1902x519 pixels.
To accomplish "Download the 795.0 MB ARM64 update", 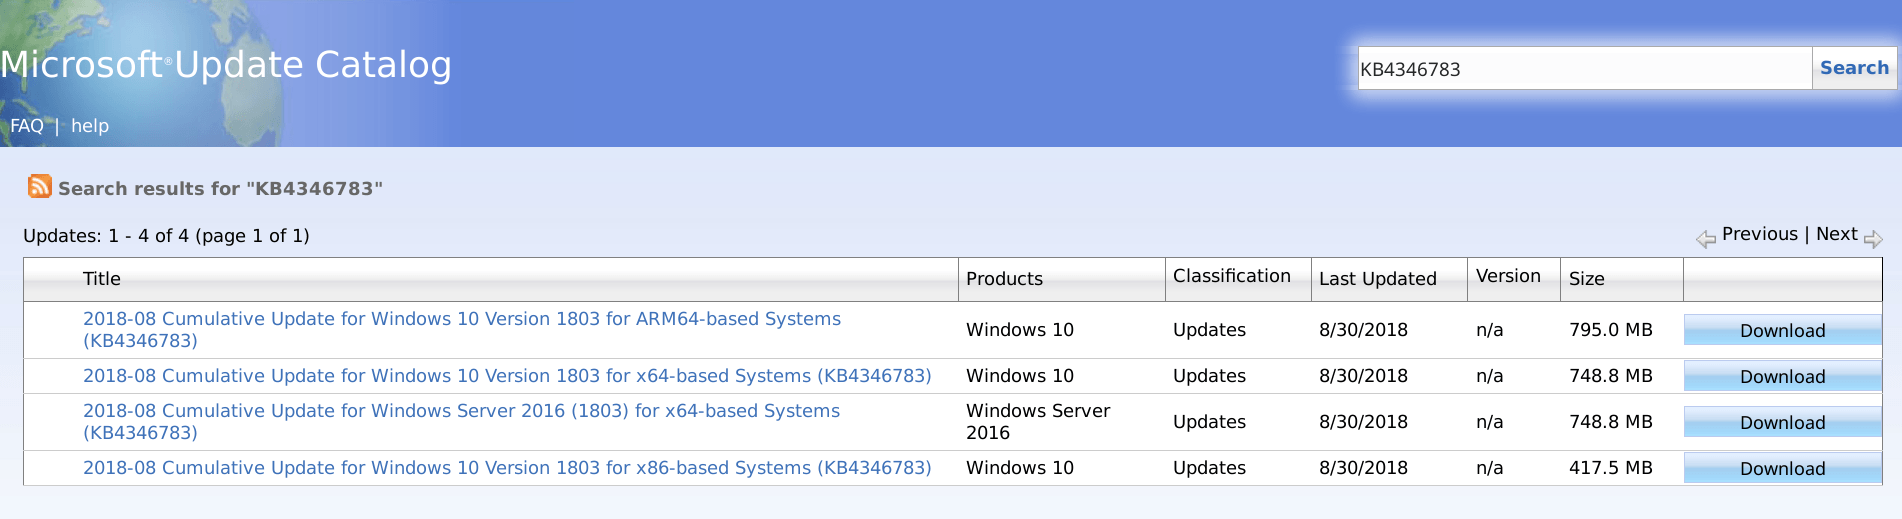I will pos(1782,330).
